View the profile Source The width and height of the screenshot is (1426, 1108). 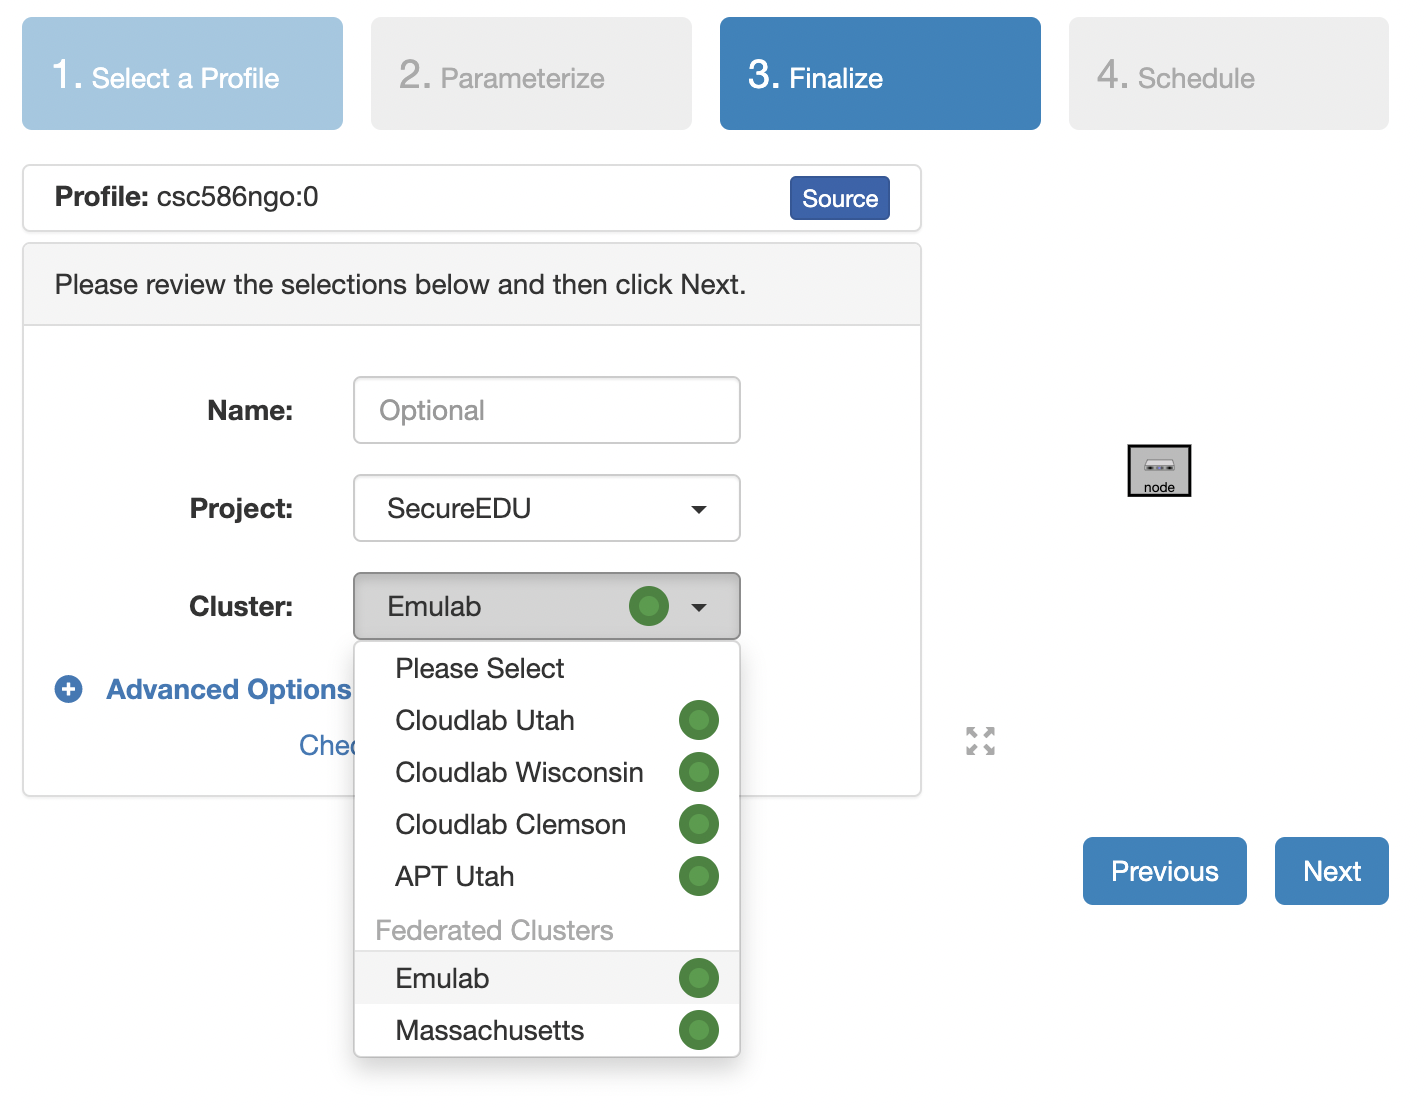point(840,198)
